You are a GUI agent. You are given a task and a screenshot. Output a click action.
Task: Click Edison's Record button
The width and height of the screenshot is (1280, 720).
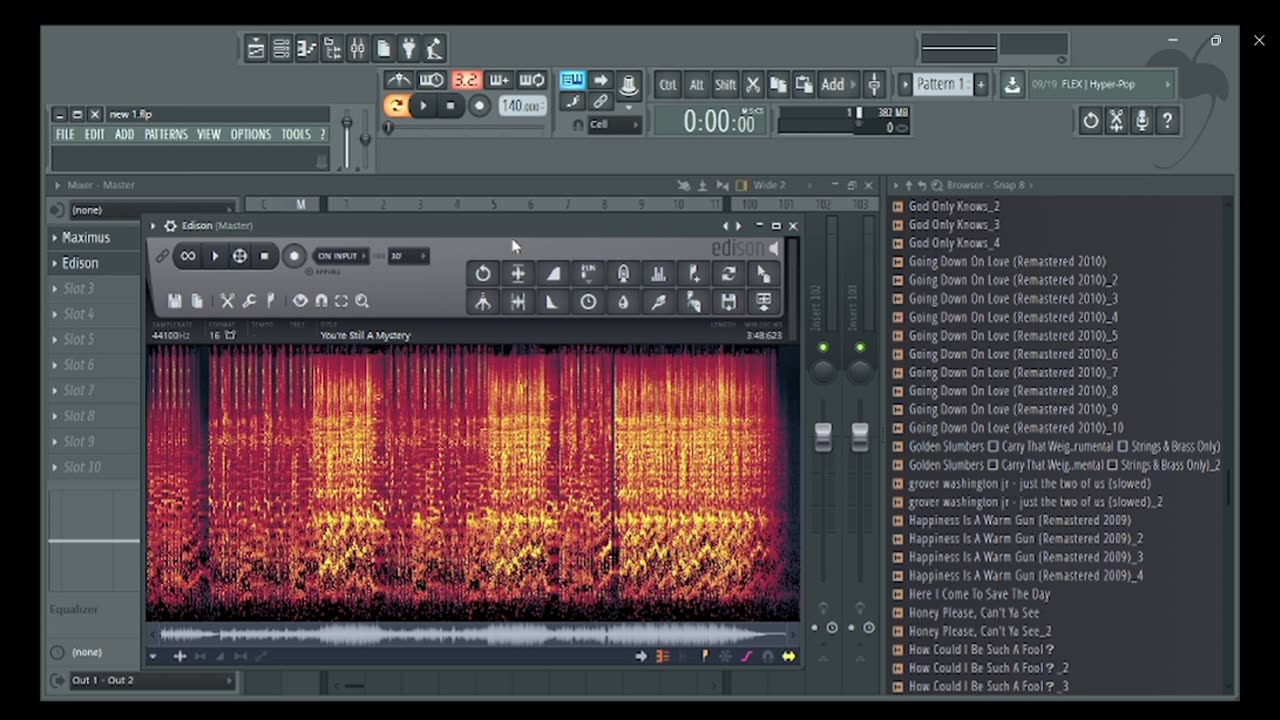[x=294, y=256]
